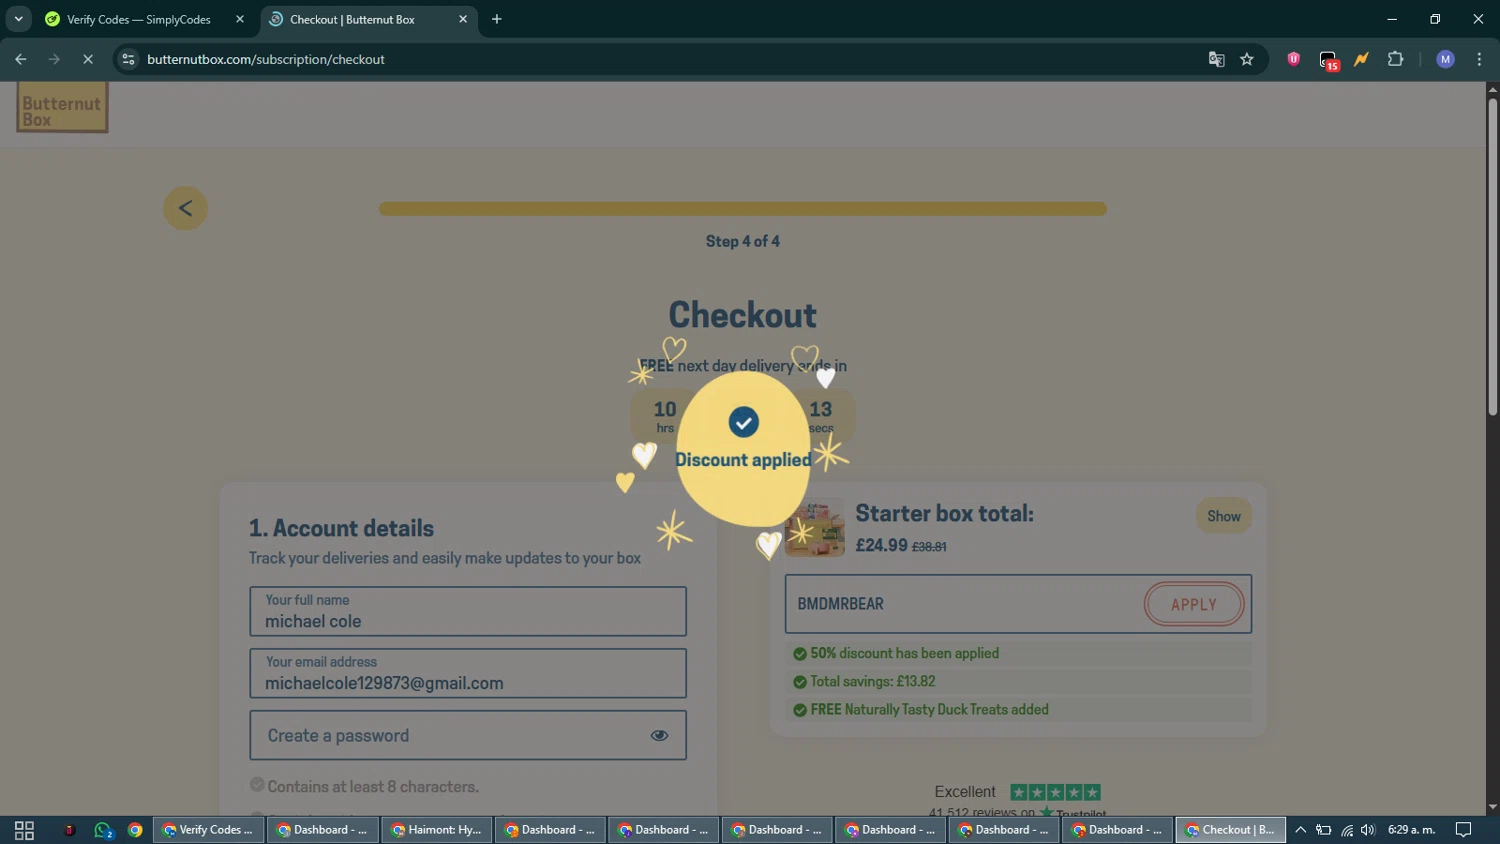Bookmark this page with the star icon
The image size is (1500, 844).
pyautogui.click(x=1247, y=59)
